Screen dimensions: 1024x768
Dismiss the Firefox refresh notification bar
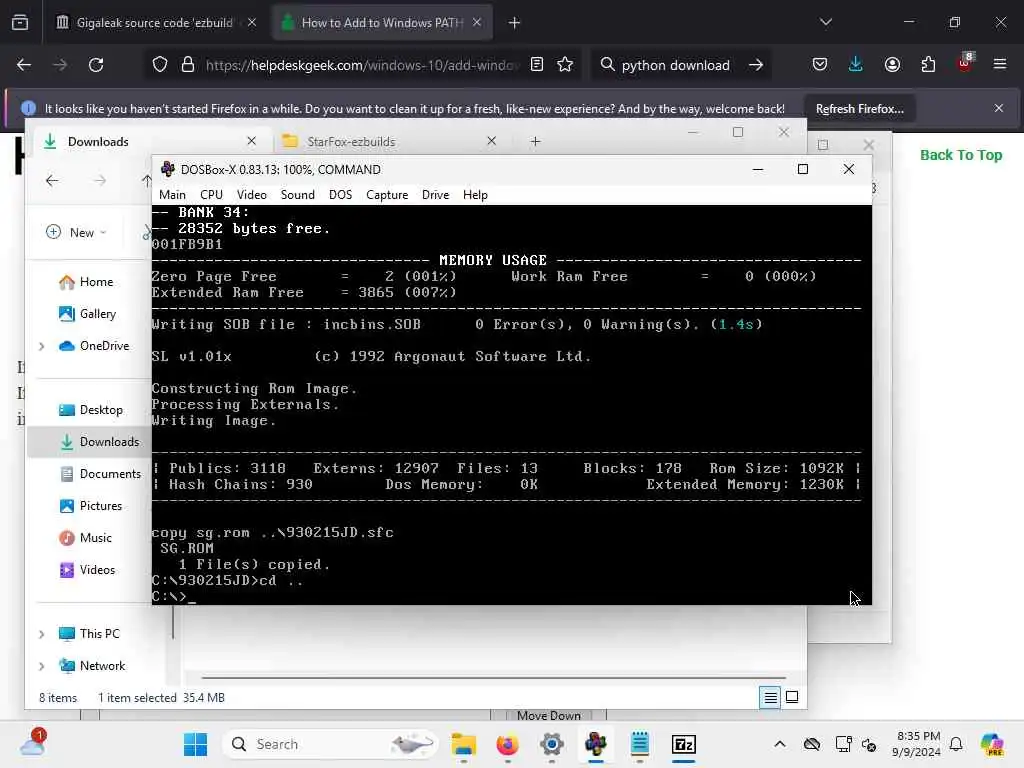coord(999,108)
